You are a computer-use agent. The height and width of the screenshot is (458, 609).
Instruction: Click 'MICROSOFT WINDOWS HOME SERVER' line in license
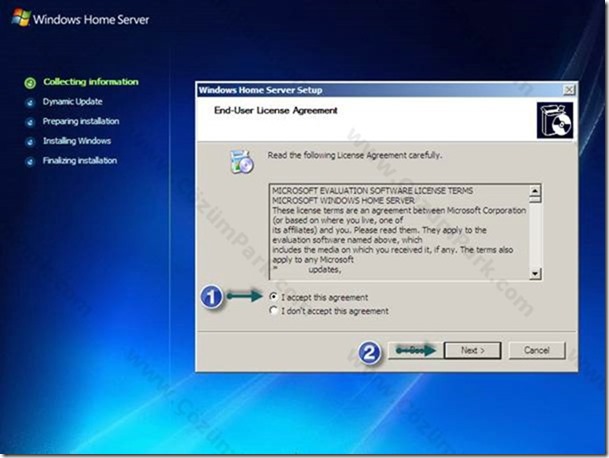click(343, 201)
